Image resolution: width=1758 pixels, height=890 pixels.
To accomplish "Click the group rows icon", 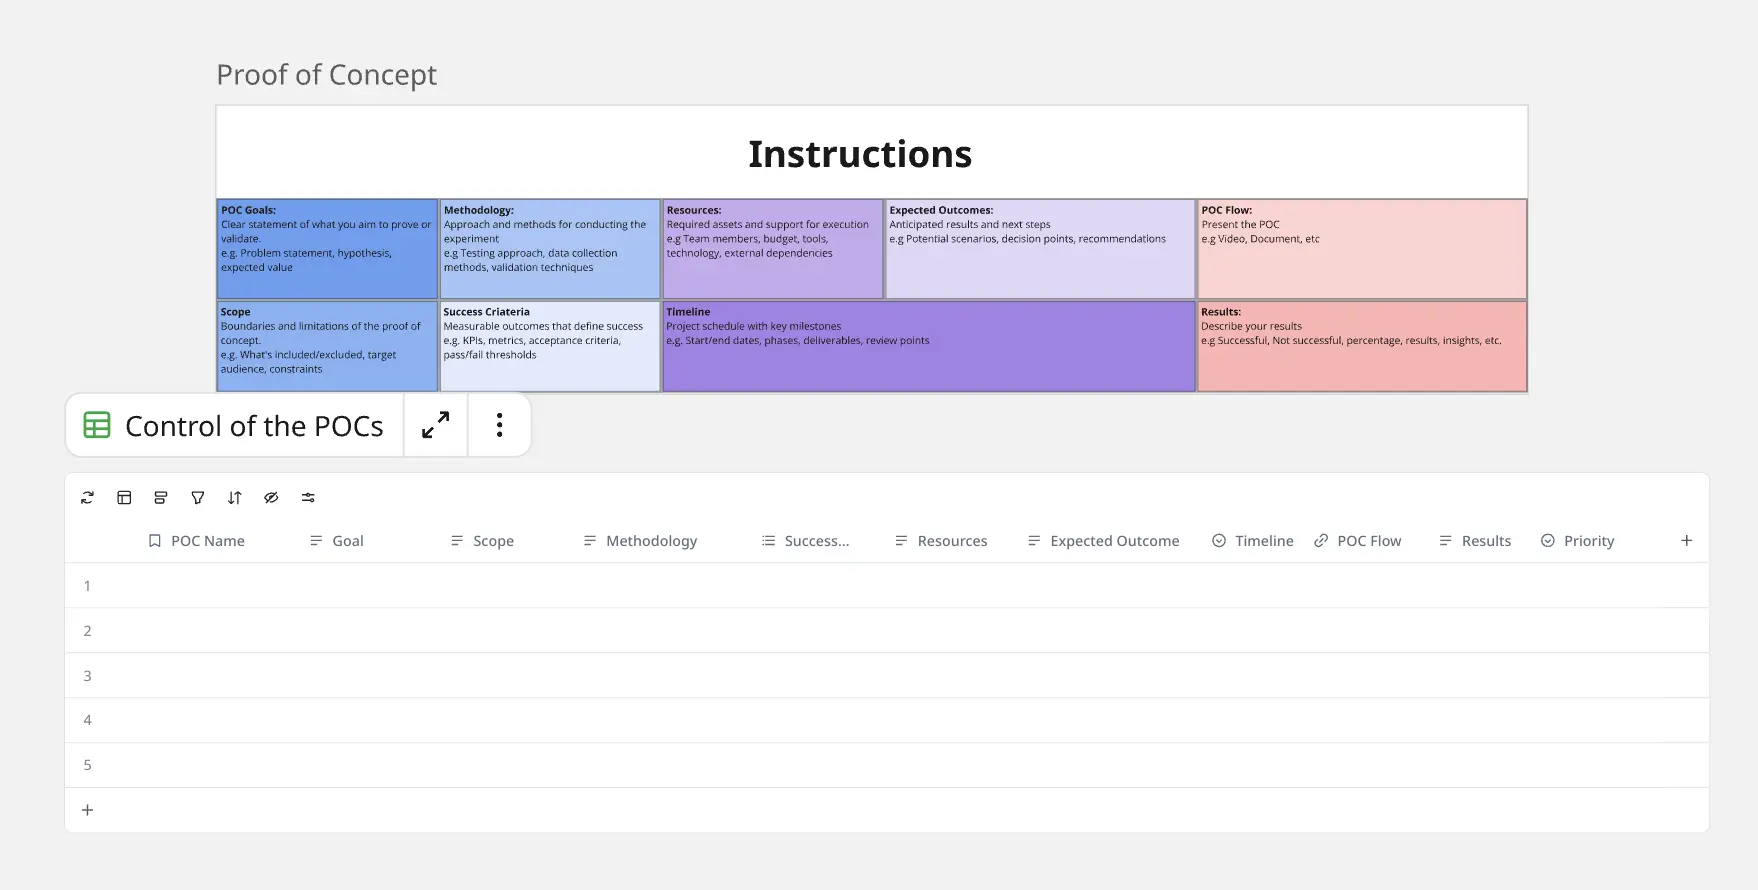I will [160, 497].
